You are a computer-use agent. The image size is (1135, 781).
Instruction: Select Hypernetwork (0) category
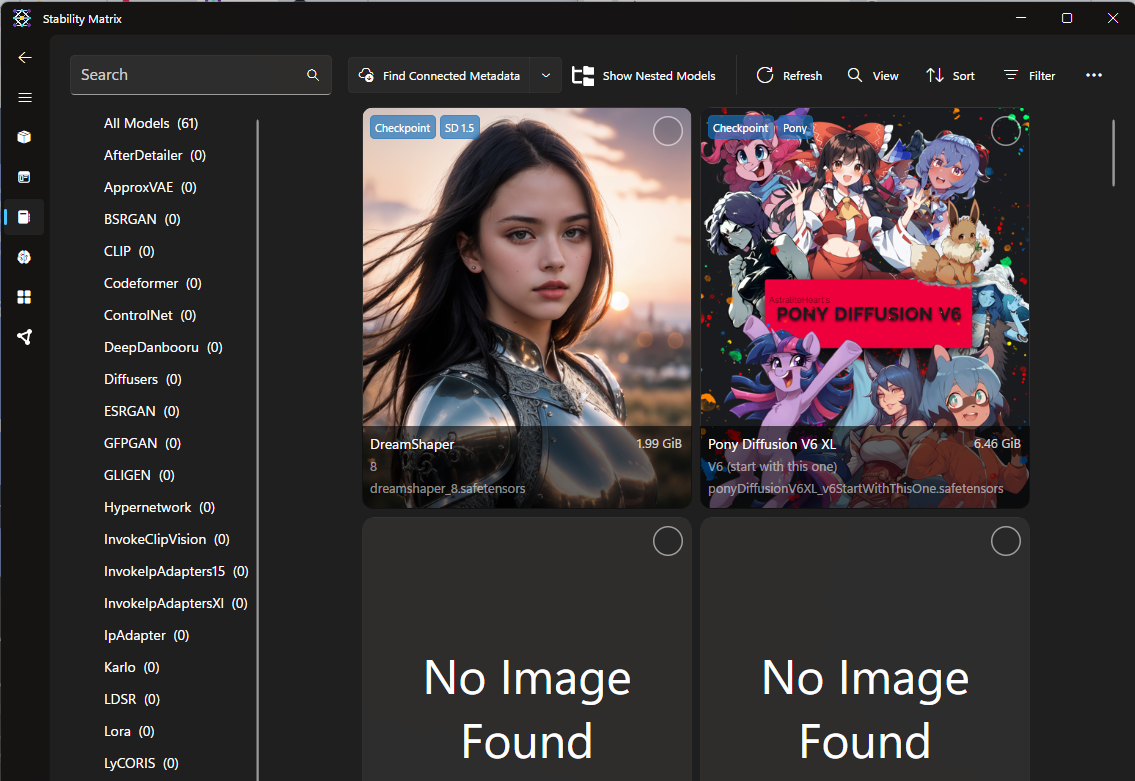click(159, 507)
